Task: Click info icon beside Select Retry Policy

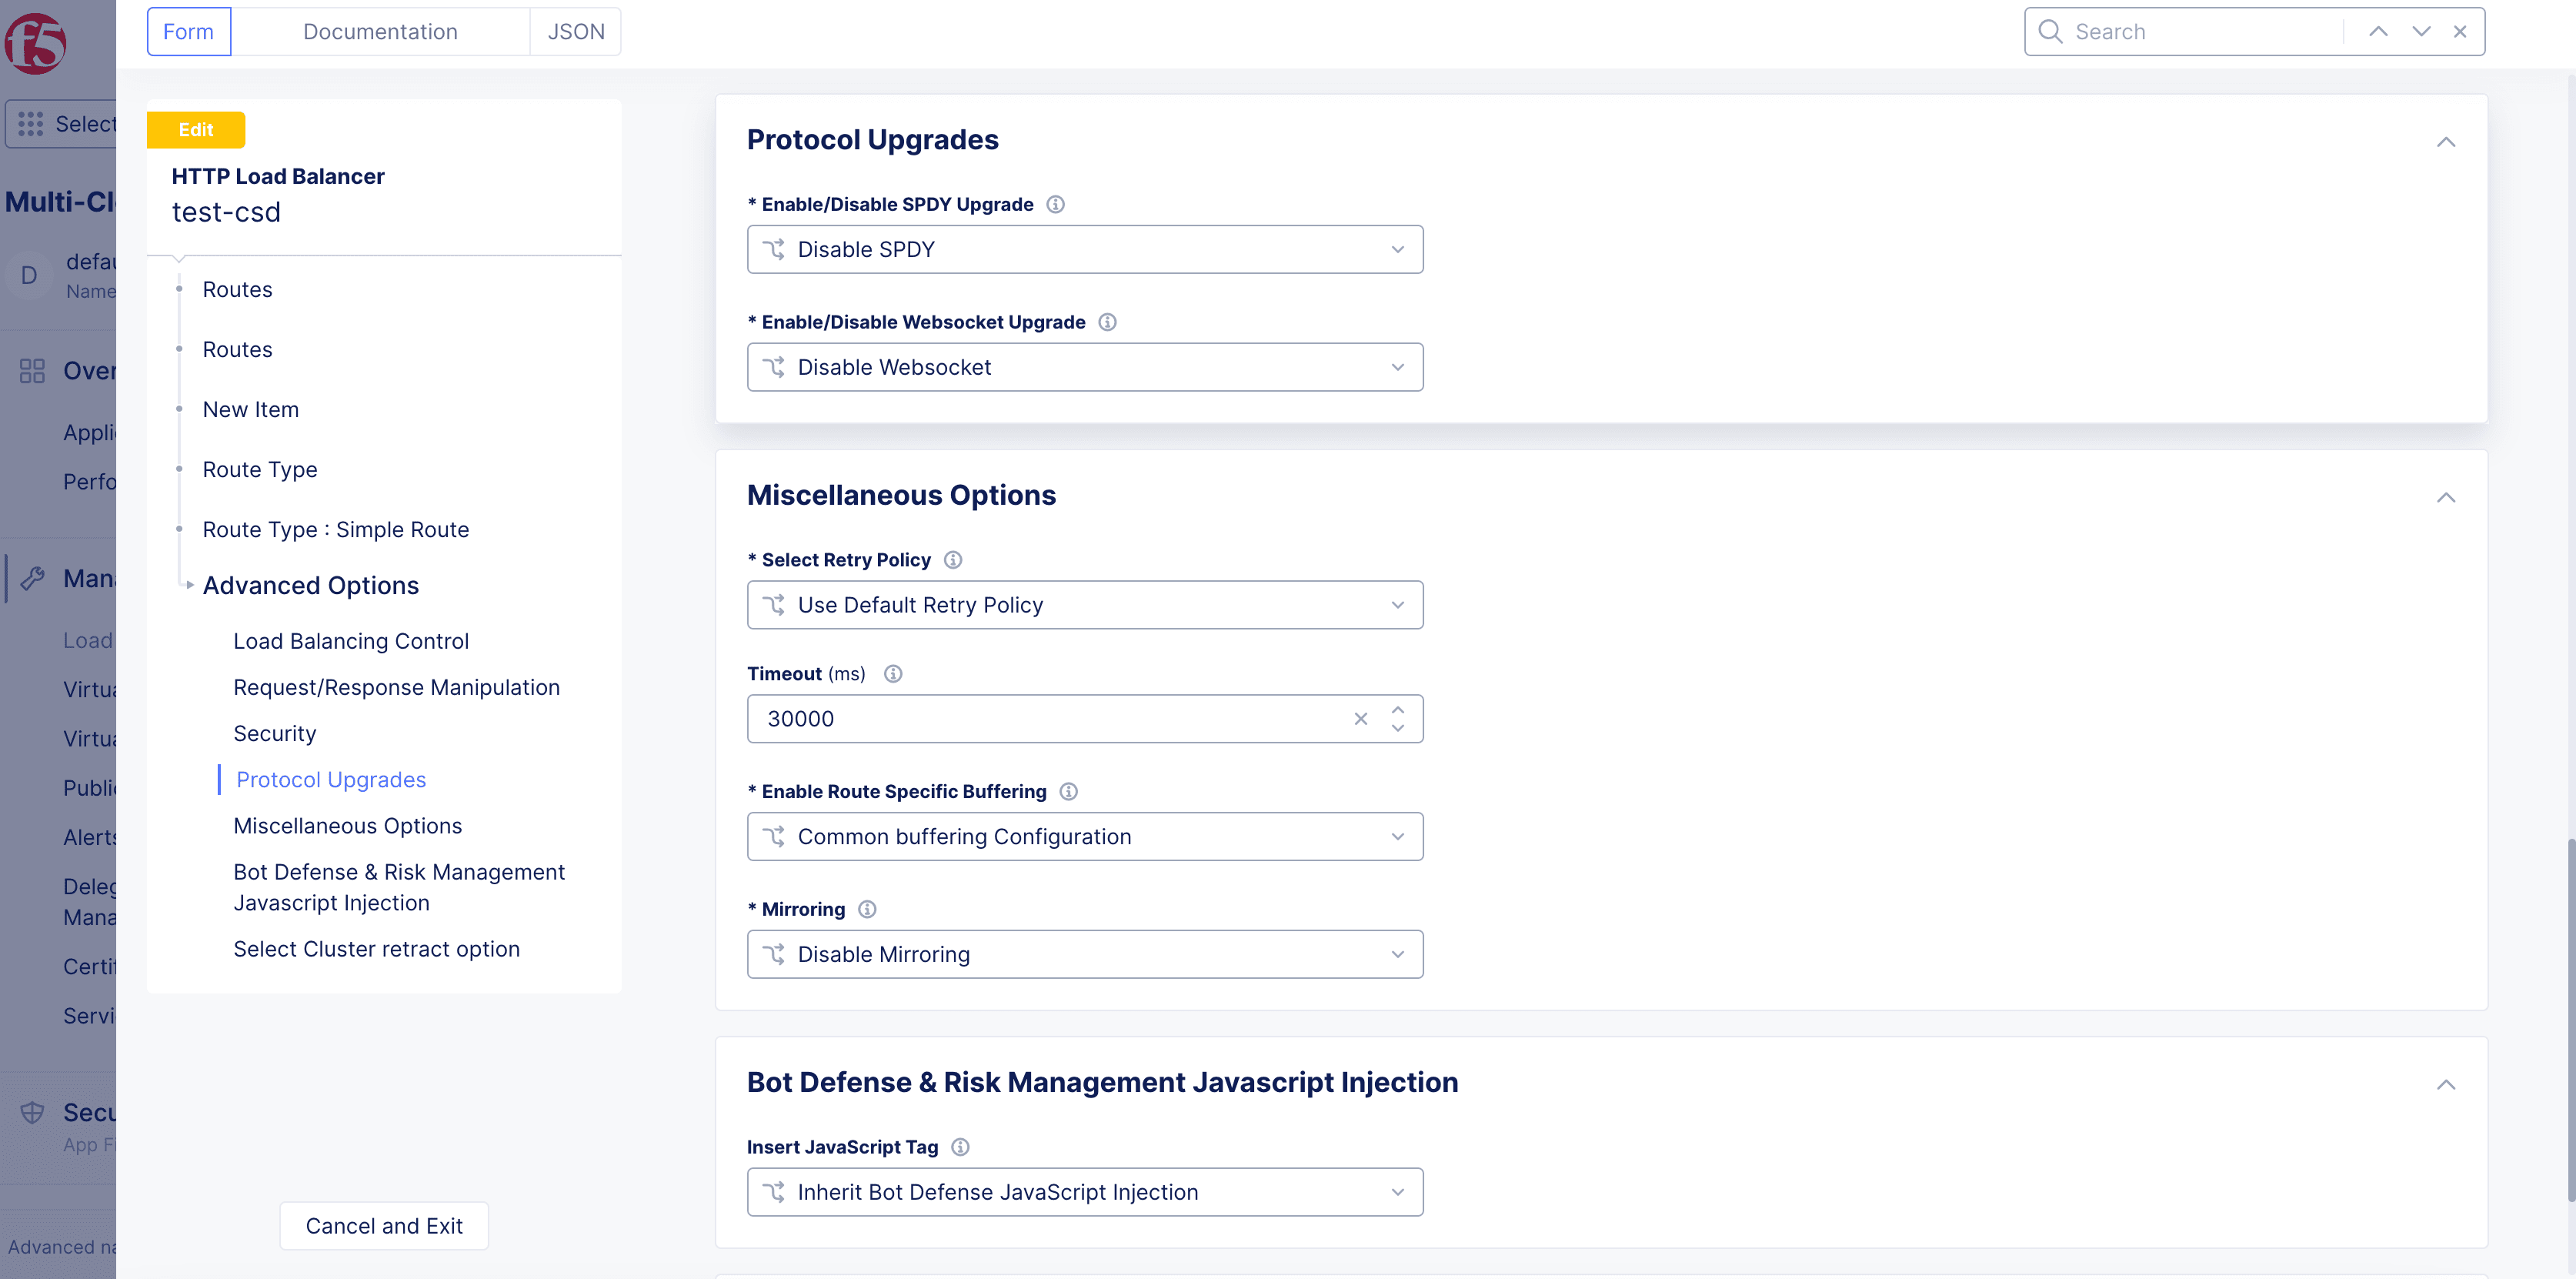Action: 953,560
